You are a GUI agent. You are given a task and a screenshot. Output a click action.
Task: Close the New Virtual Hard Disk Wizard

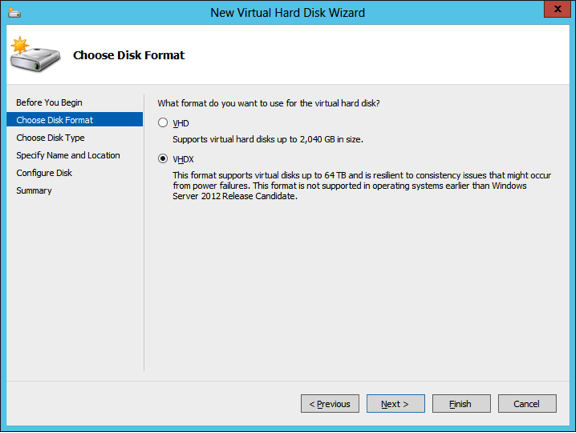[557, 9]
